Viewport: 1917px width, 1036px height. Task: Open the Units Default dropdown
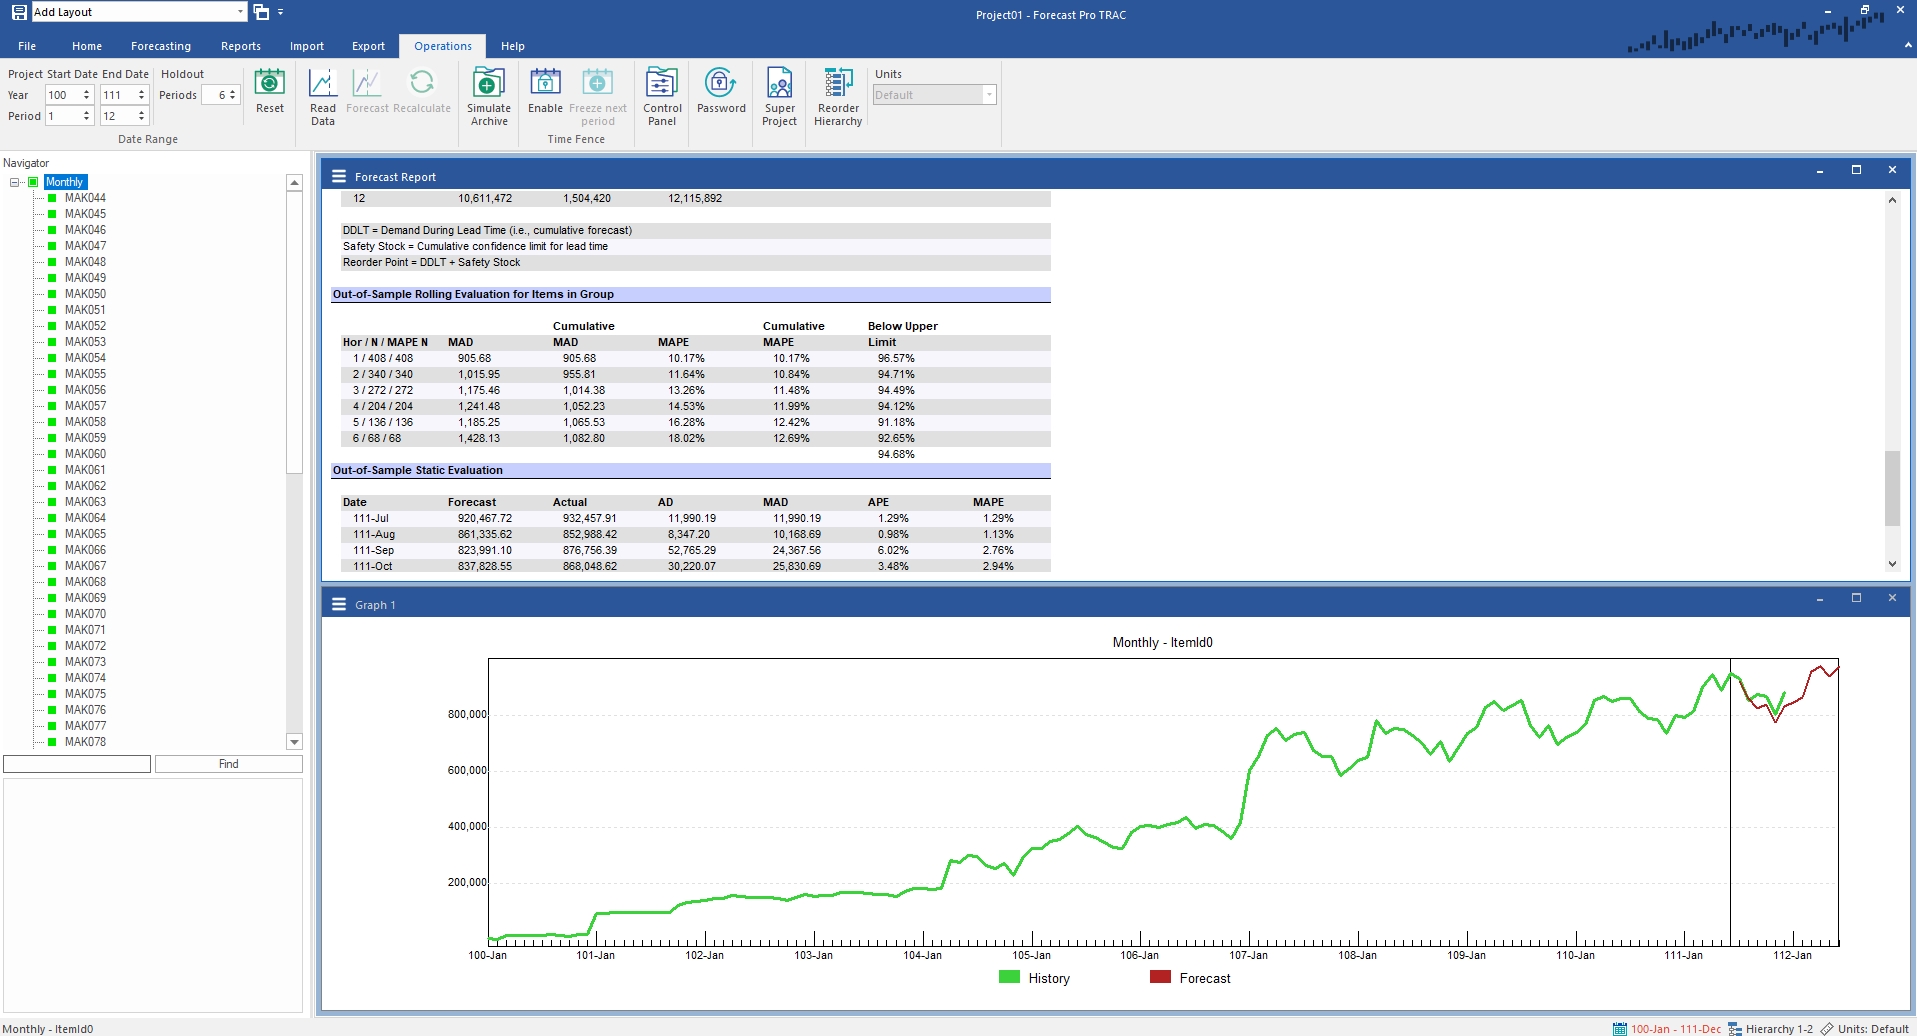tap(989, 95)
